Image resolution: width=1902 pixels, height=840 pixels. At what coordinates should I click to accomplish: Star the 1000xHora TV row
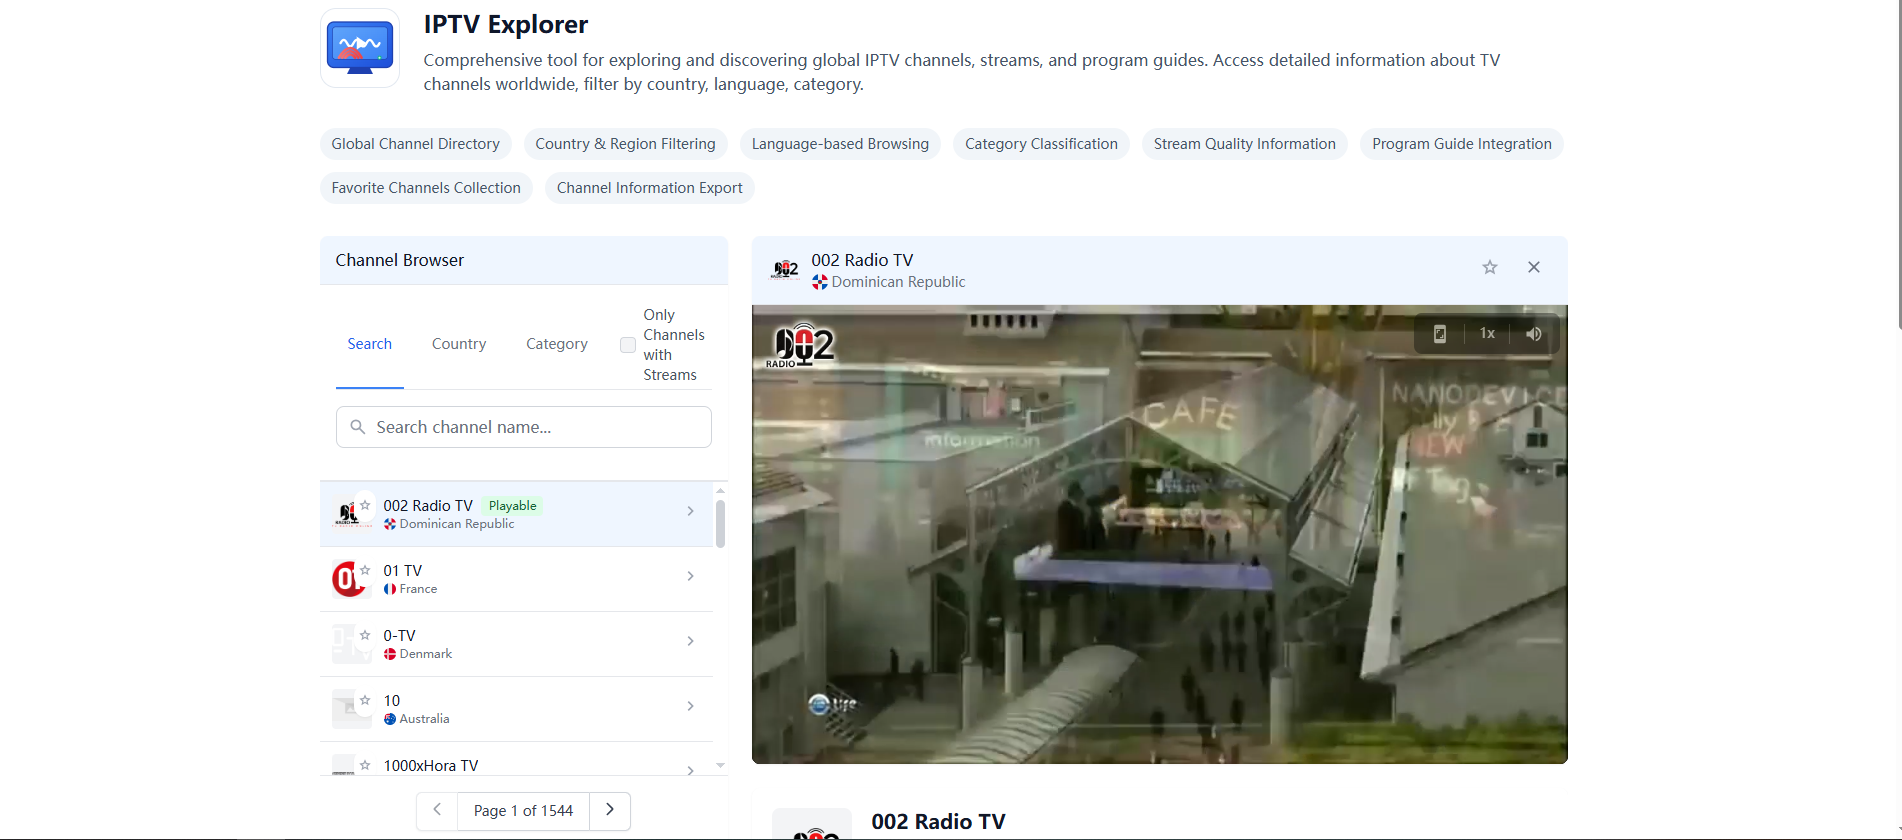click(365, 765)
